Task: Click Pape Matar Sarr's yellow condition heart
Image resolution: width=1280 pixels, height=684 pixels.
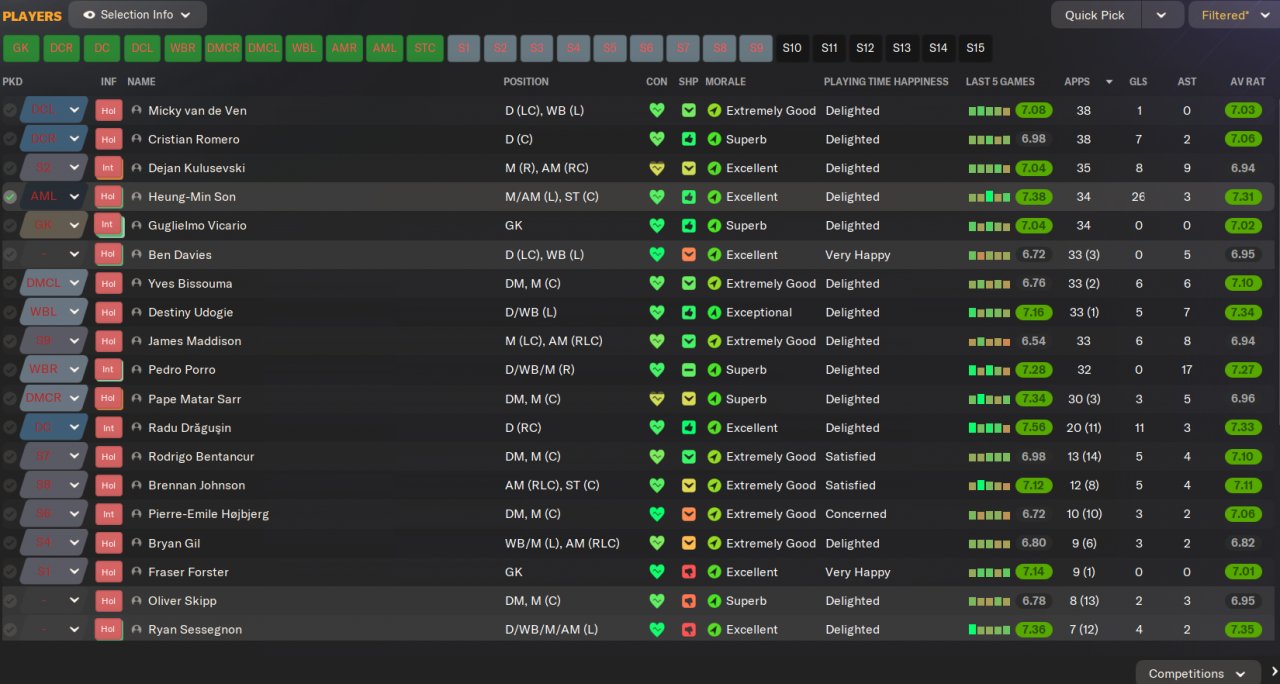Action: point(657,399)
